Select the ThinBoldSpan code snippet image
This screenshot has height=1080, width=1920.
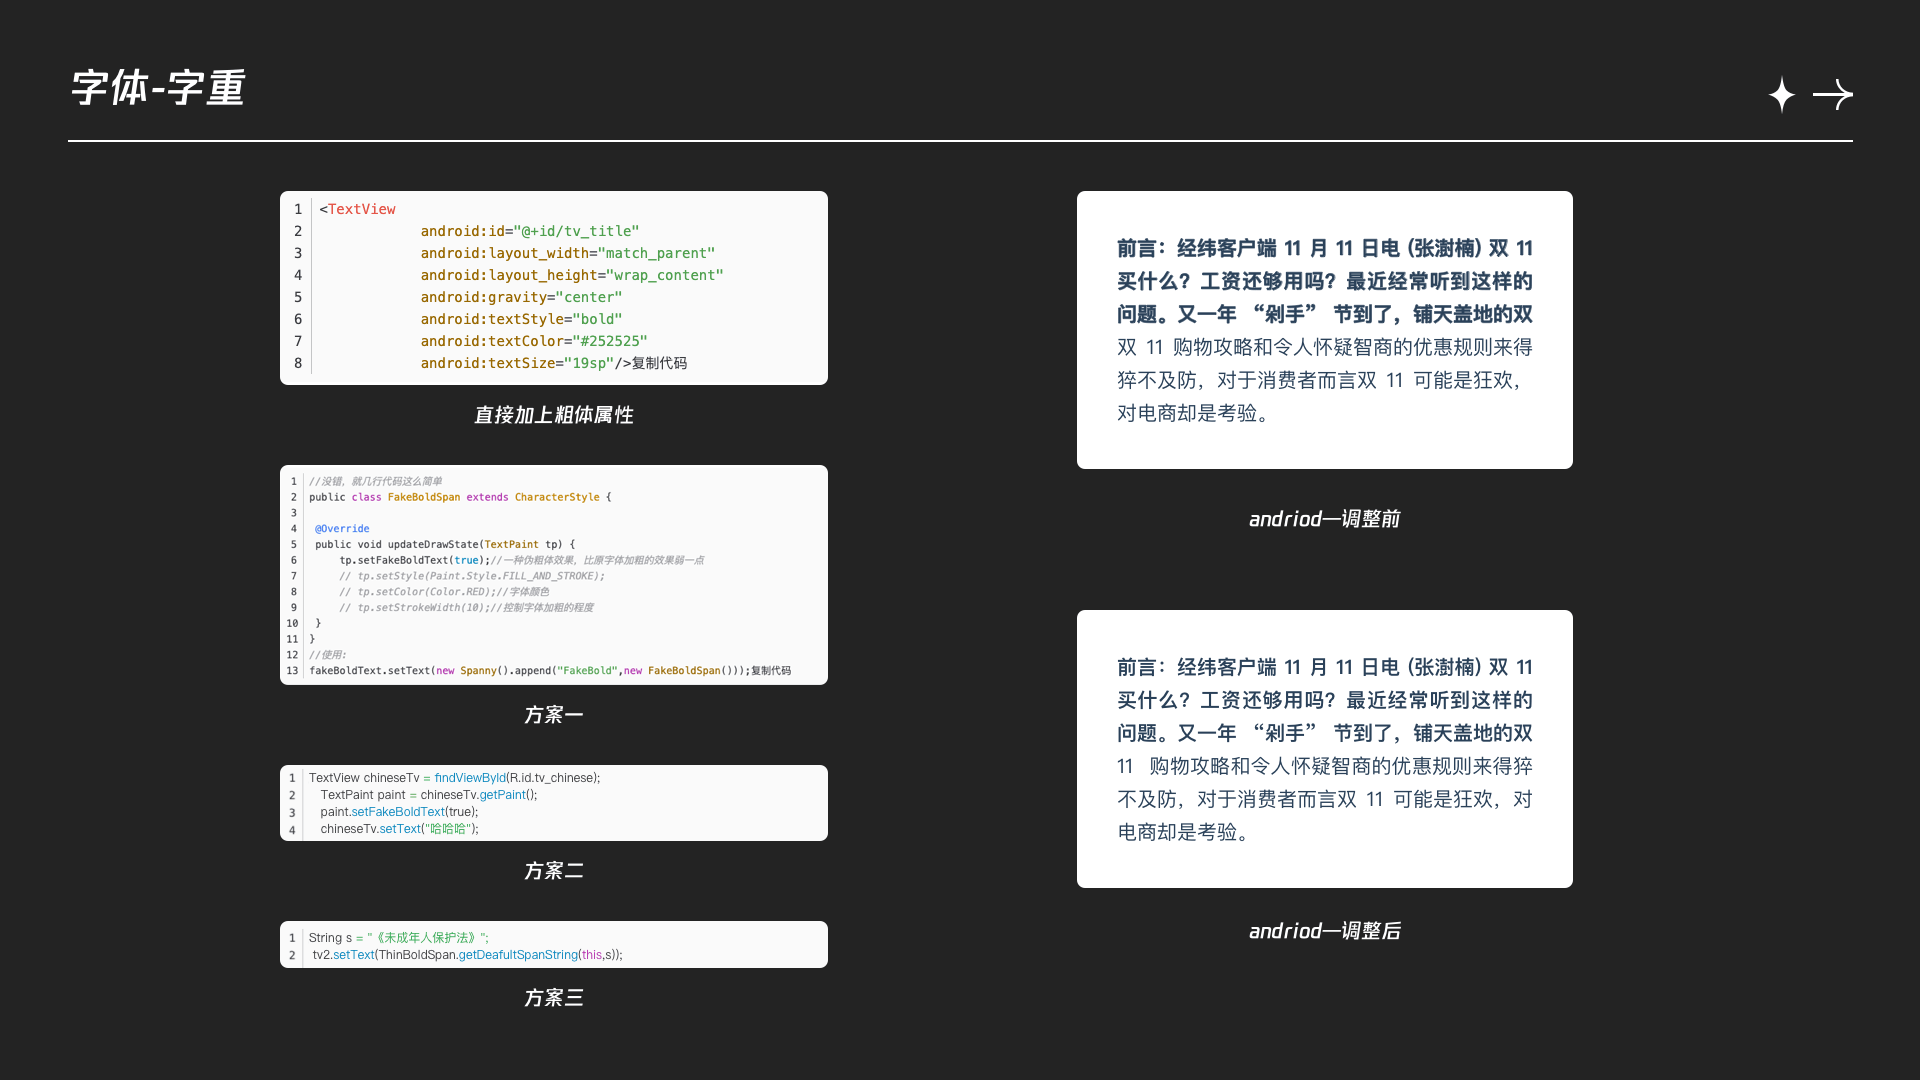pos(553,944)
